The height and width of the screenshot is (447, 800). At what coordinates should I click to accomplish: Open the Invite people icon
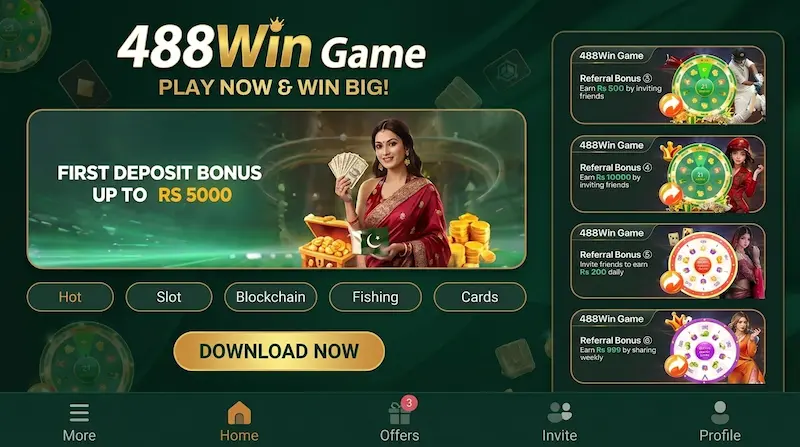click(560, 412)
